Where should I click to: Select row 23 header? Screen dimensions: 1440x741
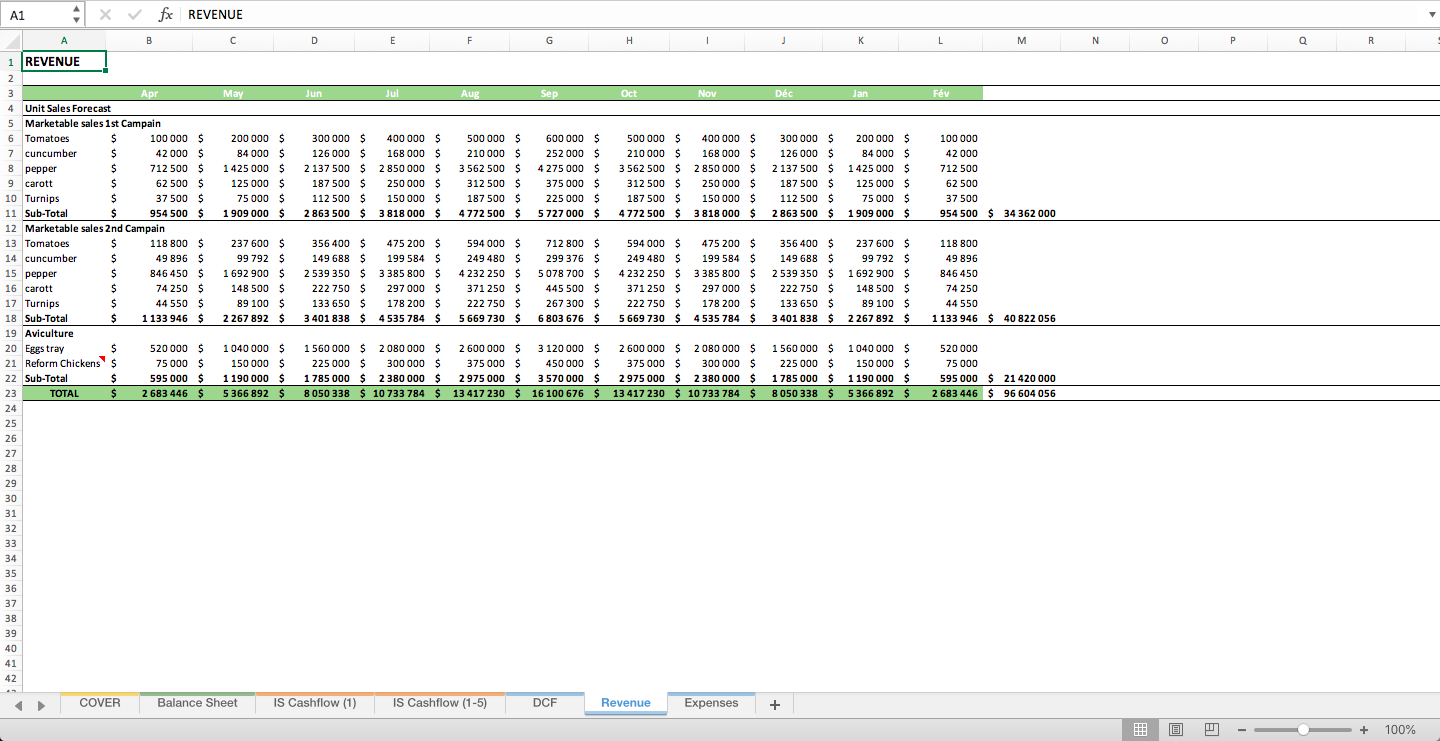pyautogui.click(x=11, y=393)
